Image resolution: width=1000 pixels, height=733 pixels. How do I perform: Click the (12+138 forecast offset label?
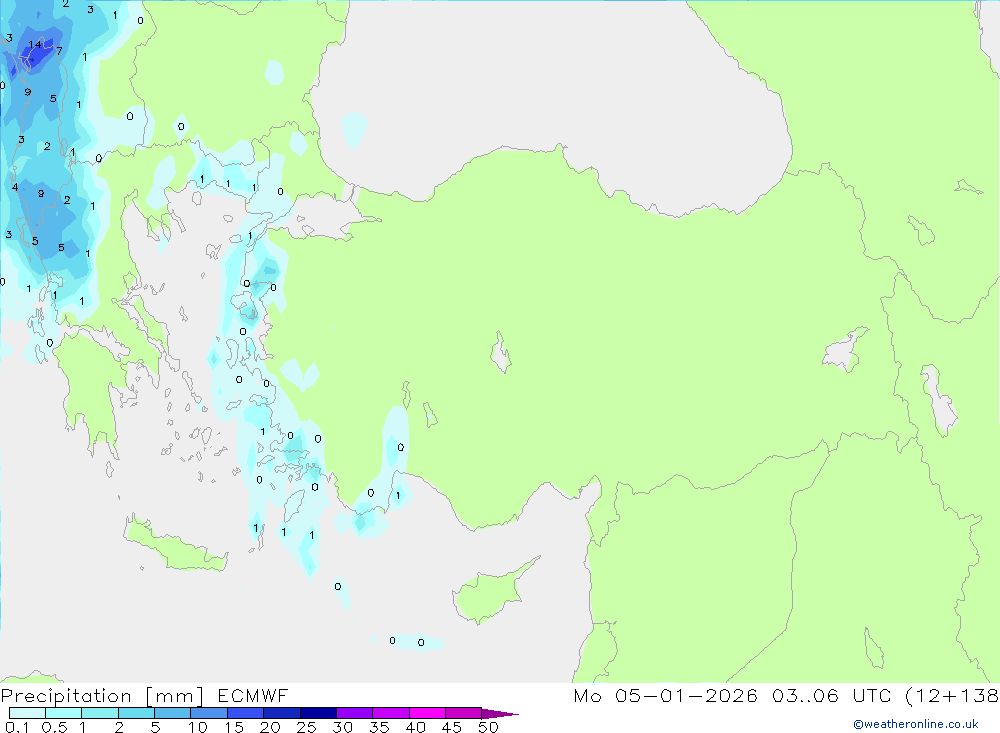point(952,695)
